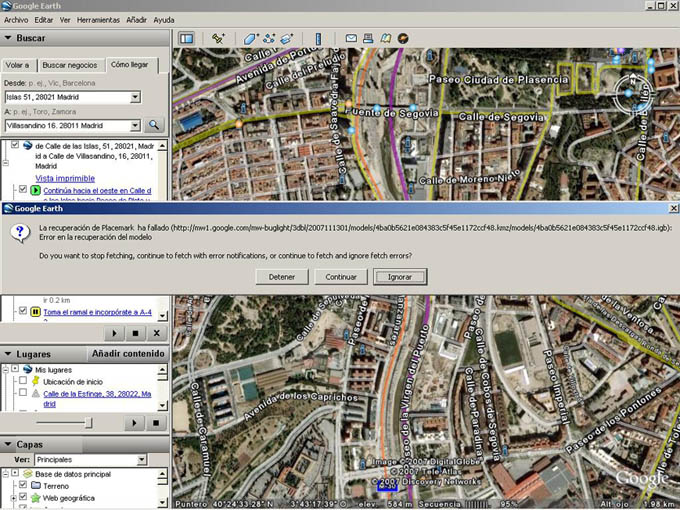Open the Herramientas menu

point(98,20)
